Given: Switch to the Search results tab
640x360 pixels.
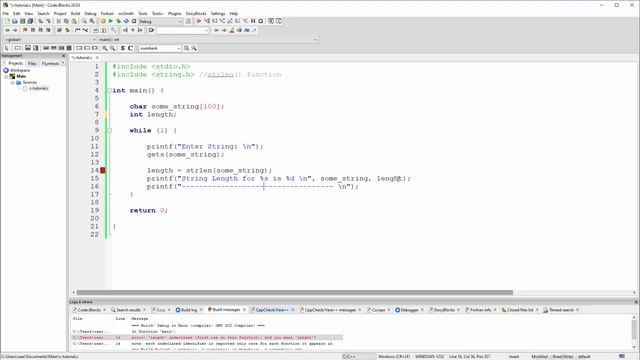Looking at the screenshot, I should (x=126, y=310).
